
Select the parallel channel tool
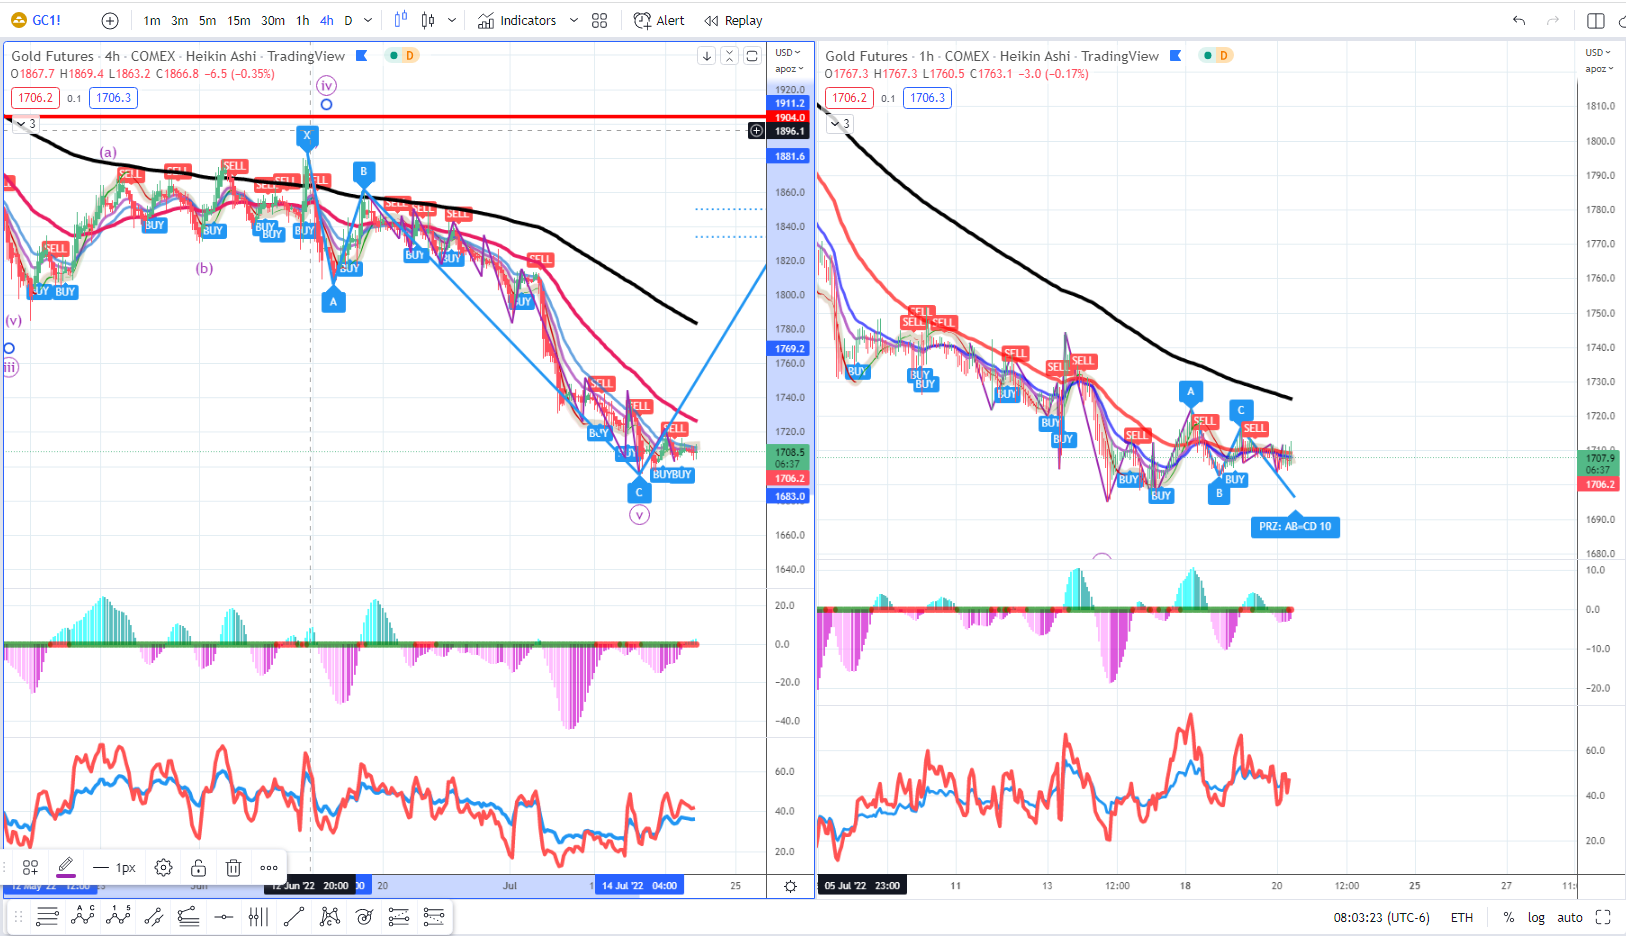click(x=153, y=916)
